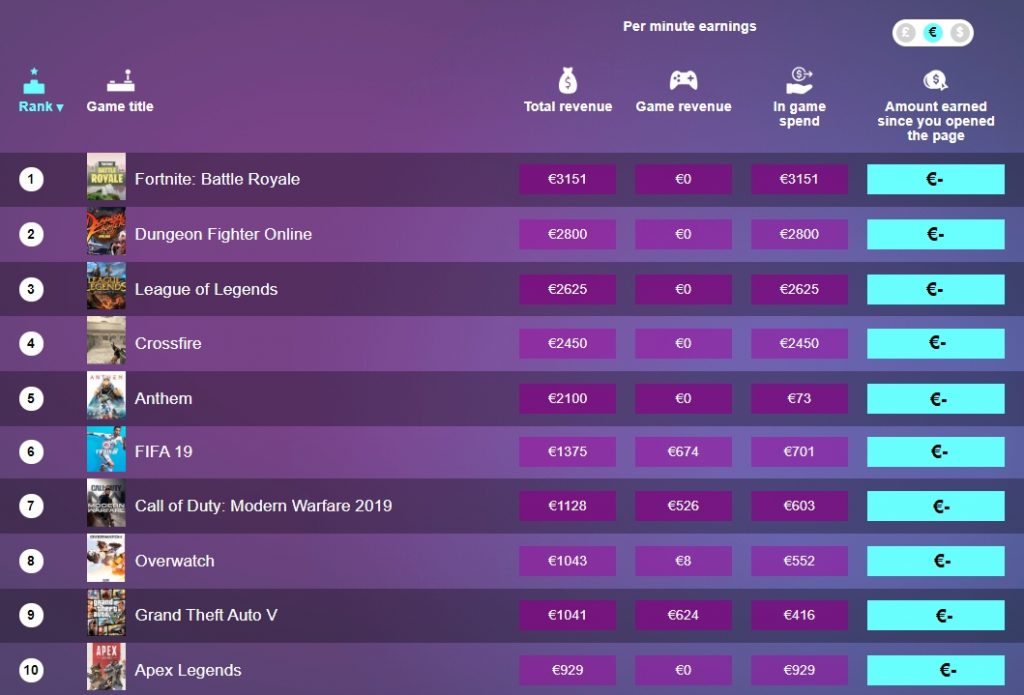Image resolution: width=1024 pixels, height=695 pixels.
Task: Select the League of Legends title
Action: (x=206, y=289)
